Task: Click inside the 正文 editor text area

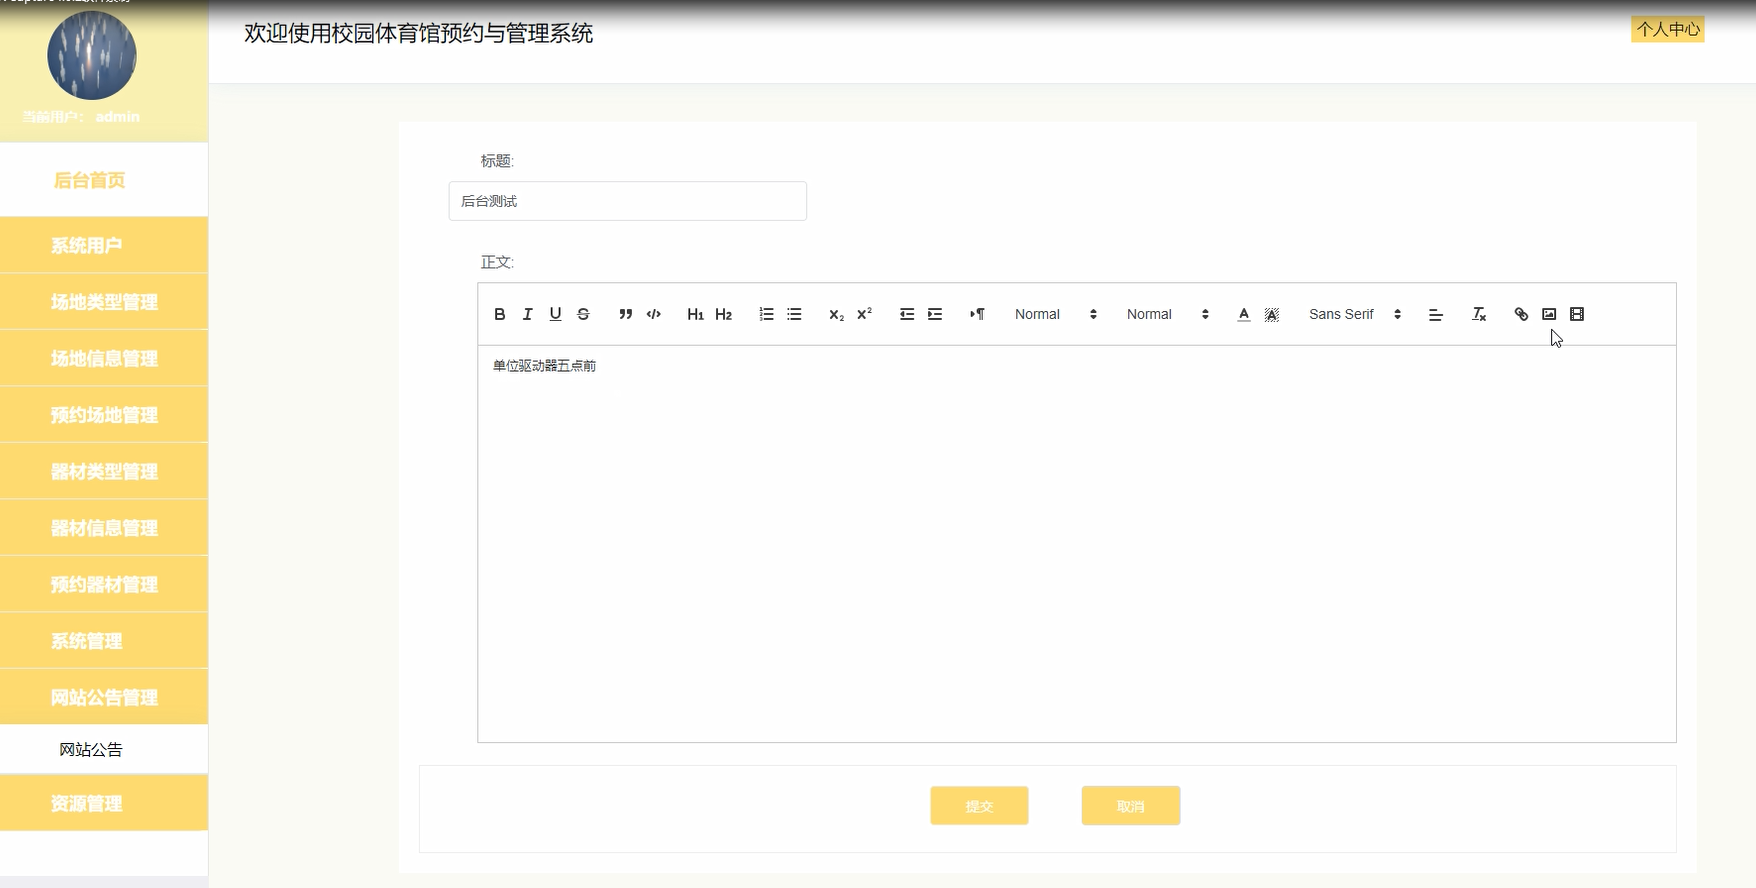Action: coord(1077,544)
